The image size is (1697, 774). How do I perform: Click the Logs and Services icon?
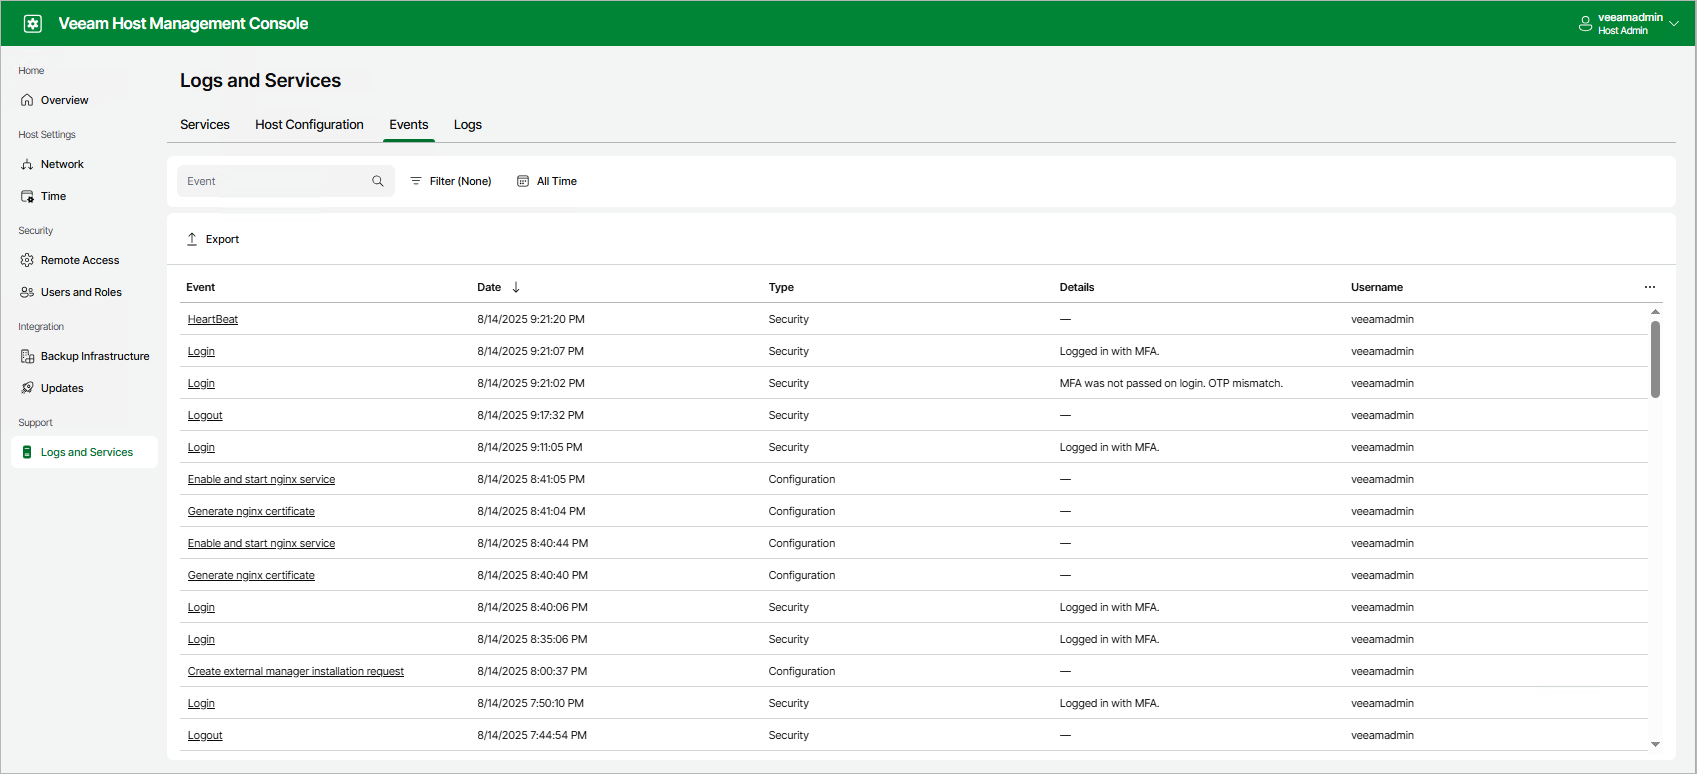click(x=27, y=452)
